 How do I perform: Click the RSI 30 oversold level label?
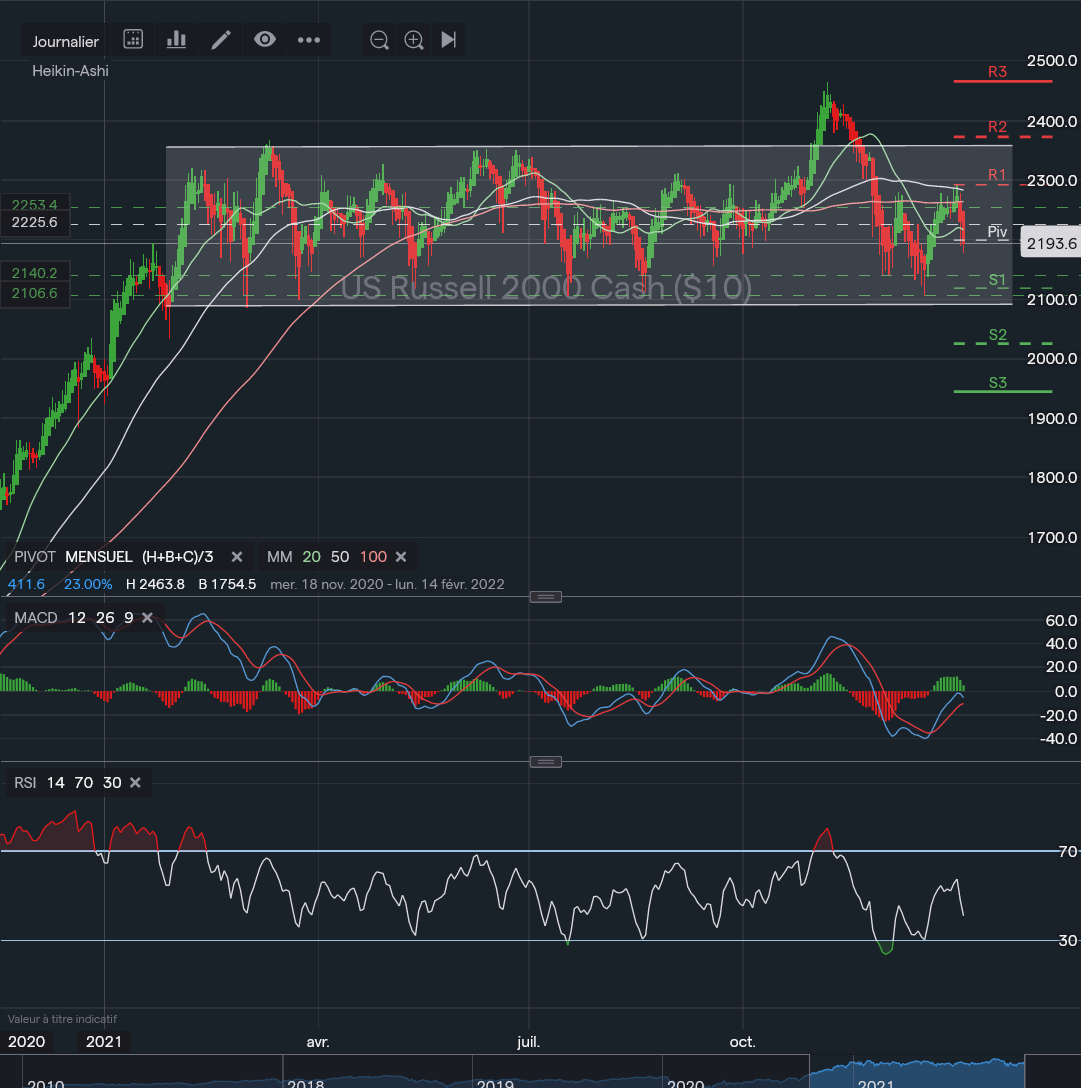[1068, 940]
